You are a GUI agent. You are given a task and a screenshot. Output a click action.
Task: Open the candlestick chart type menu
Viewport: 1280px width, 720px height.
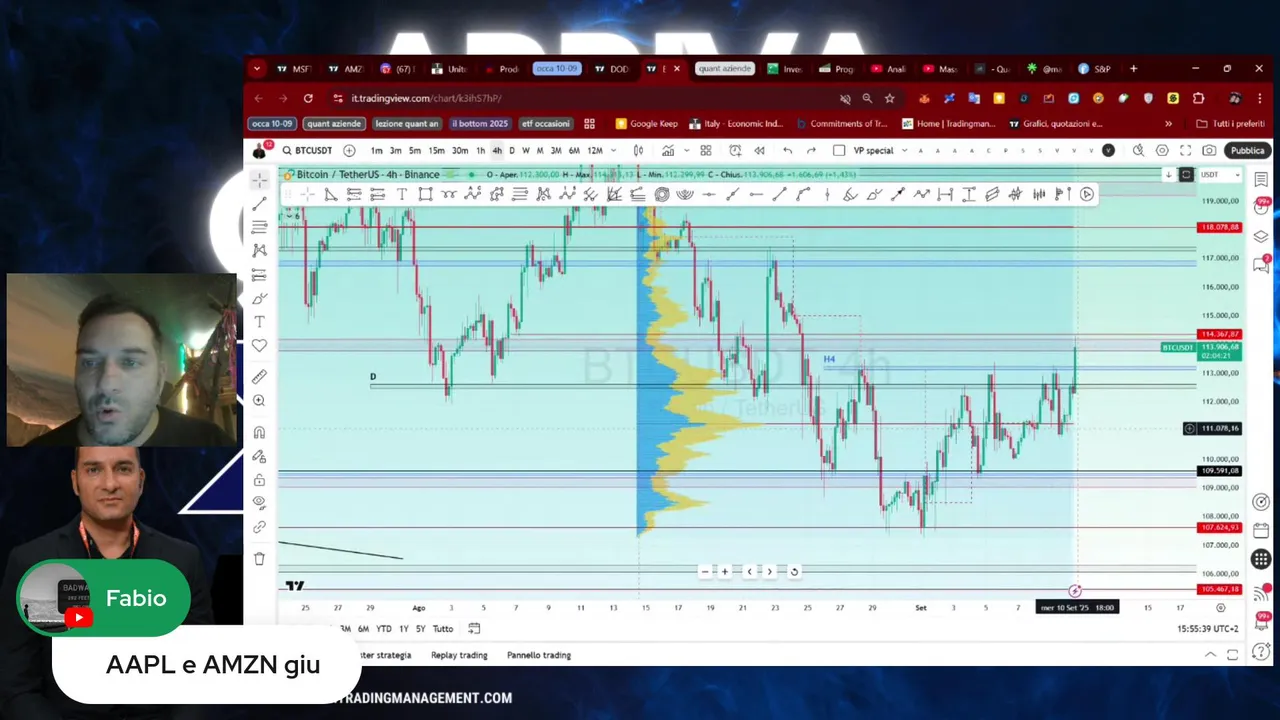(x=638, y=150)
